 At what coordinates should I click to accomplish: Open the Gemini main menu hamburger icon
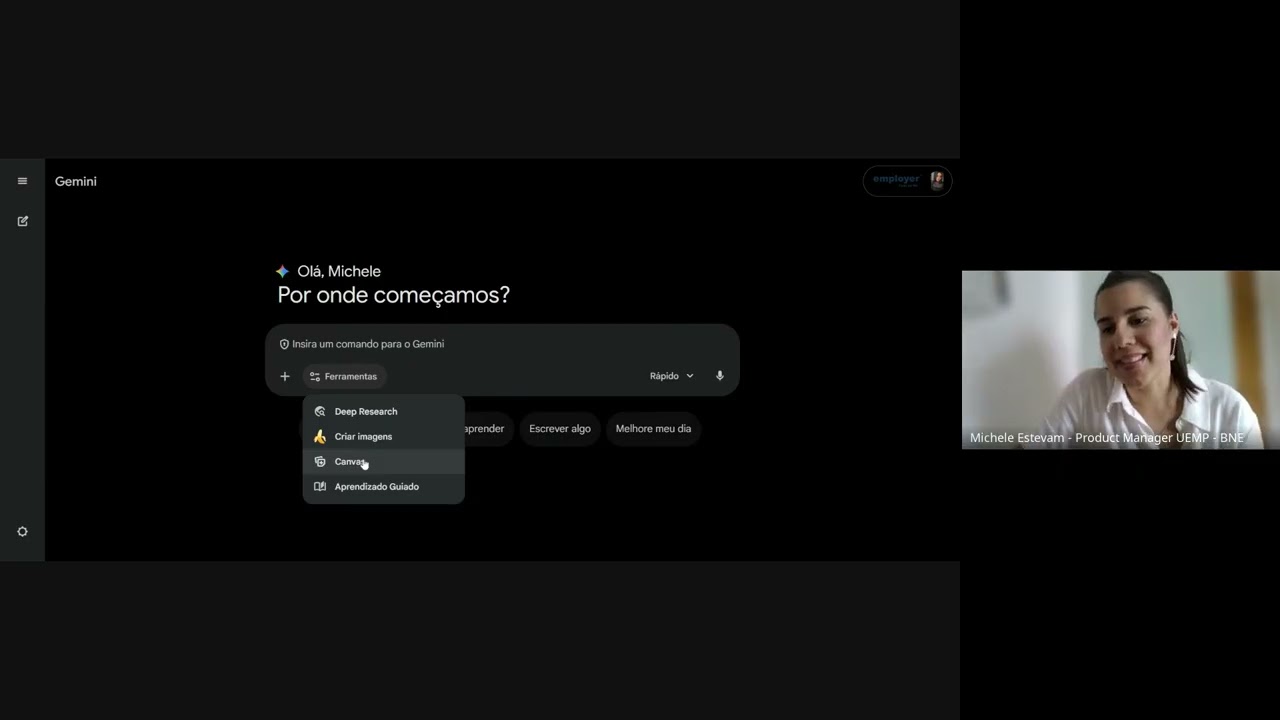tap(22, 181)
